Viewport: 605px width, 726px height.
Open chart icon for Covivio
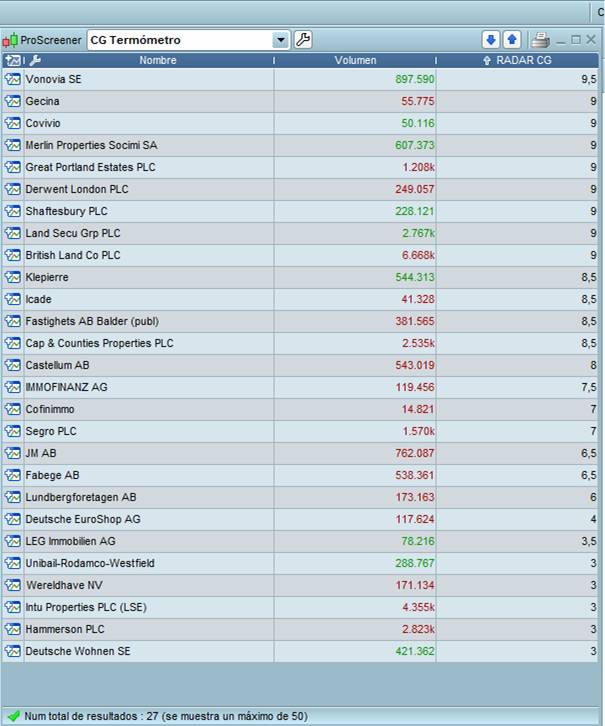click(13, 123)
